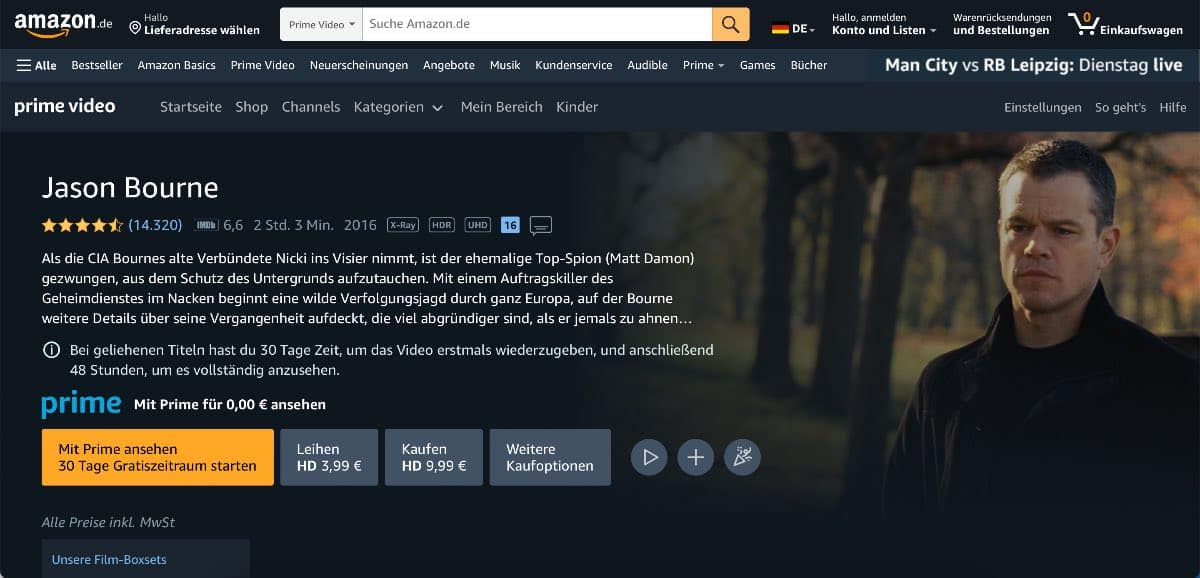Open Angebote in navigation bar

[449, 65]
